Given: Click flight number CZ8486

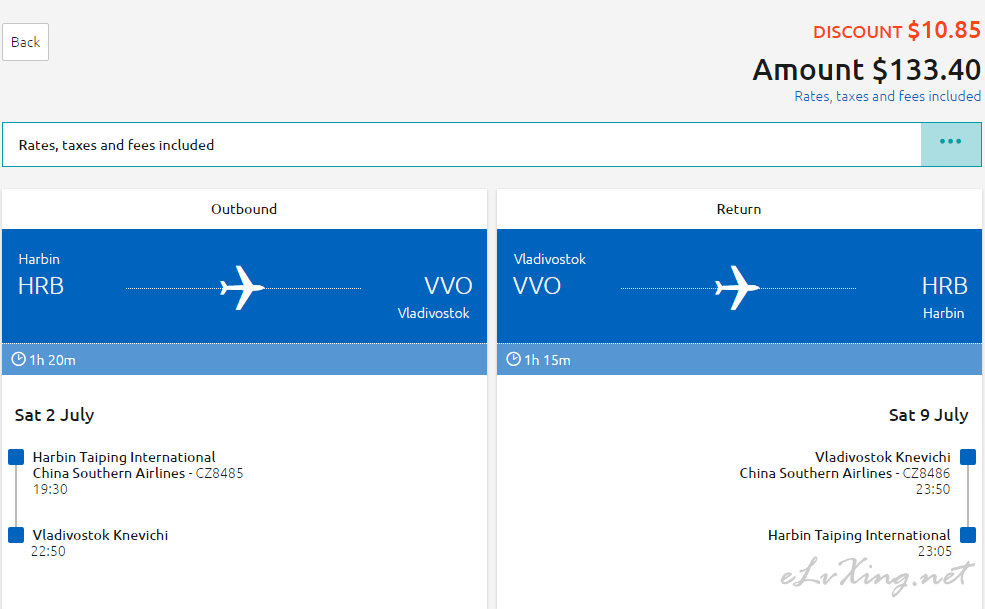Looking at the screenshot, I should click(926, 473).
